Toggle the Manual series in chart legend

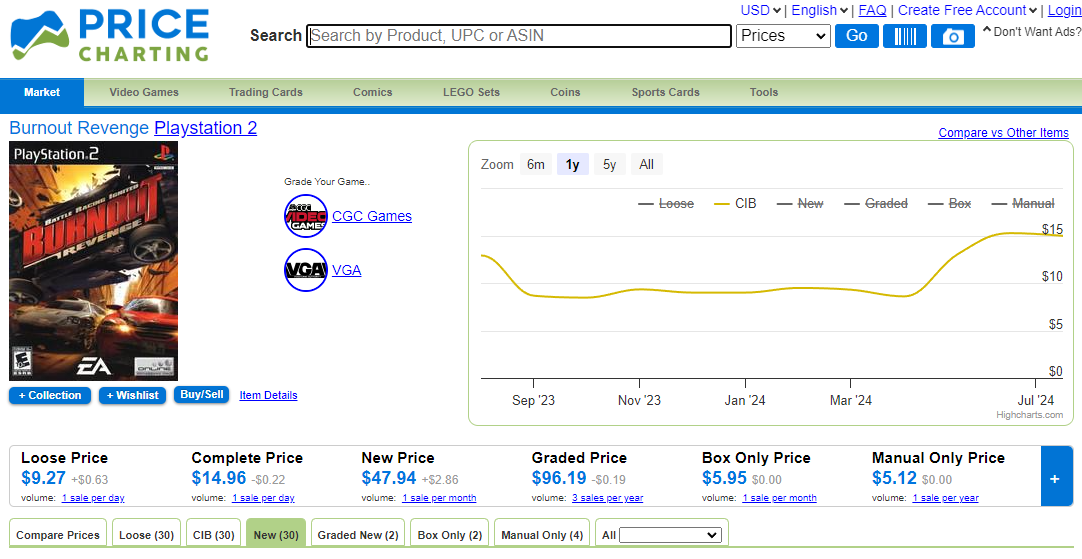(x=1023, y=204)
